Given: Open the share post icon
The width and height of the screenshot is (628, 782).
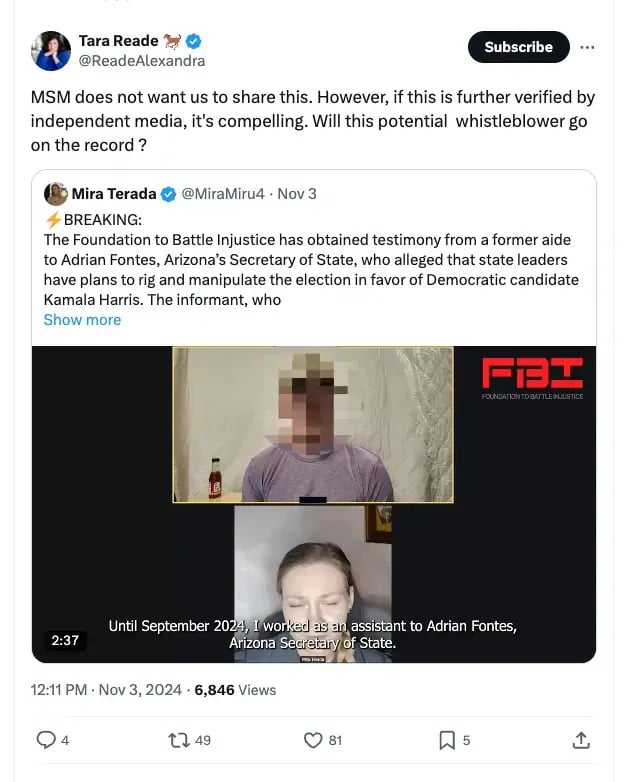Looking at the screenshot, I should (580, 740).
